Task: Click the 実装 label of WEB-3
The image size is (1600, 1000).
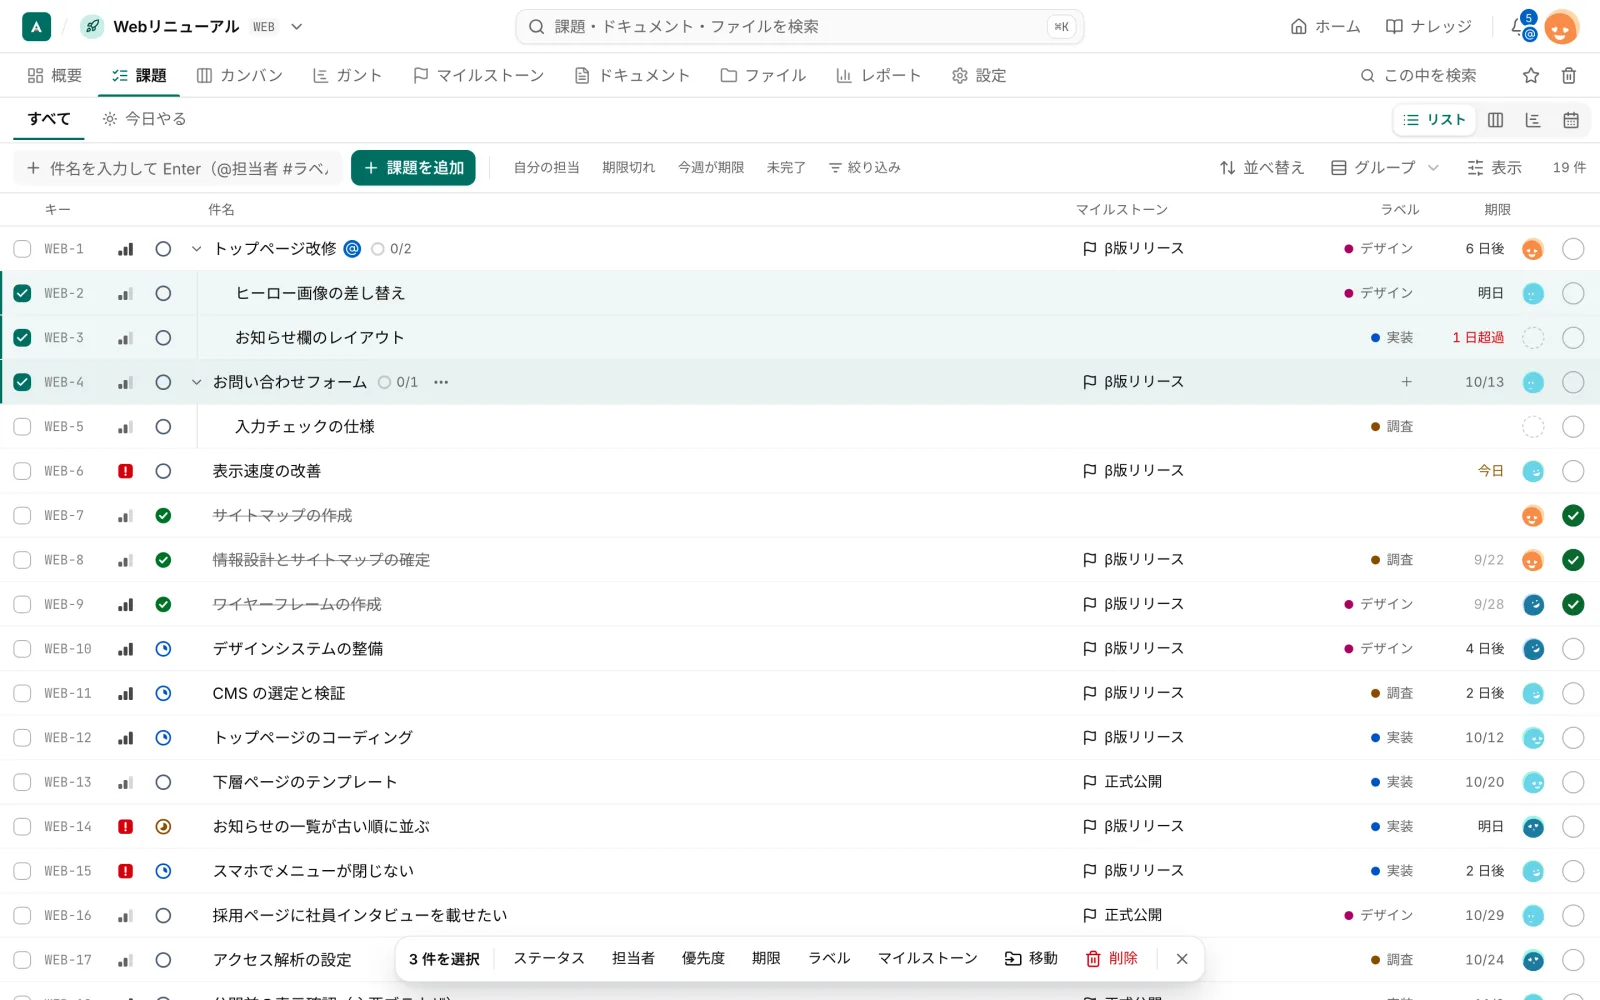Action: click(1392, 338)
